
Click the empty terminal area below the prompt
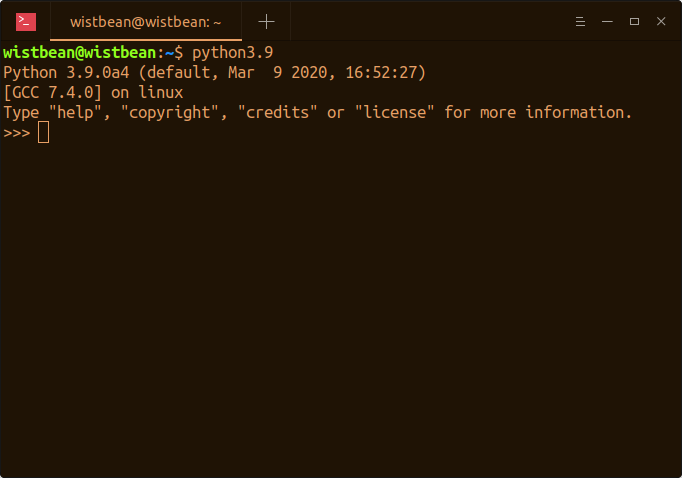[341, 304]
